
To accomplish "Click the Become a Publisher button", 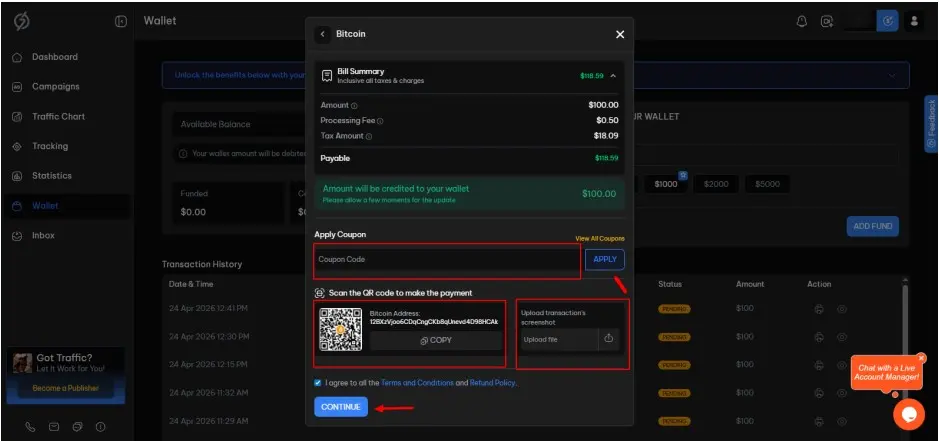I will pos(65,388).
